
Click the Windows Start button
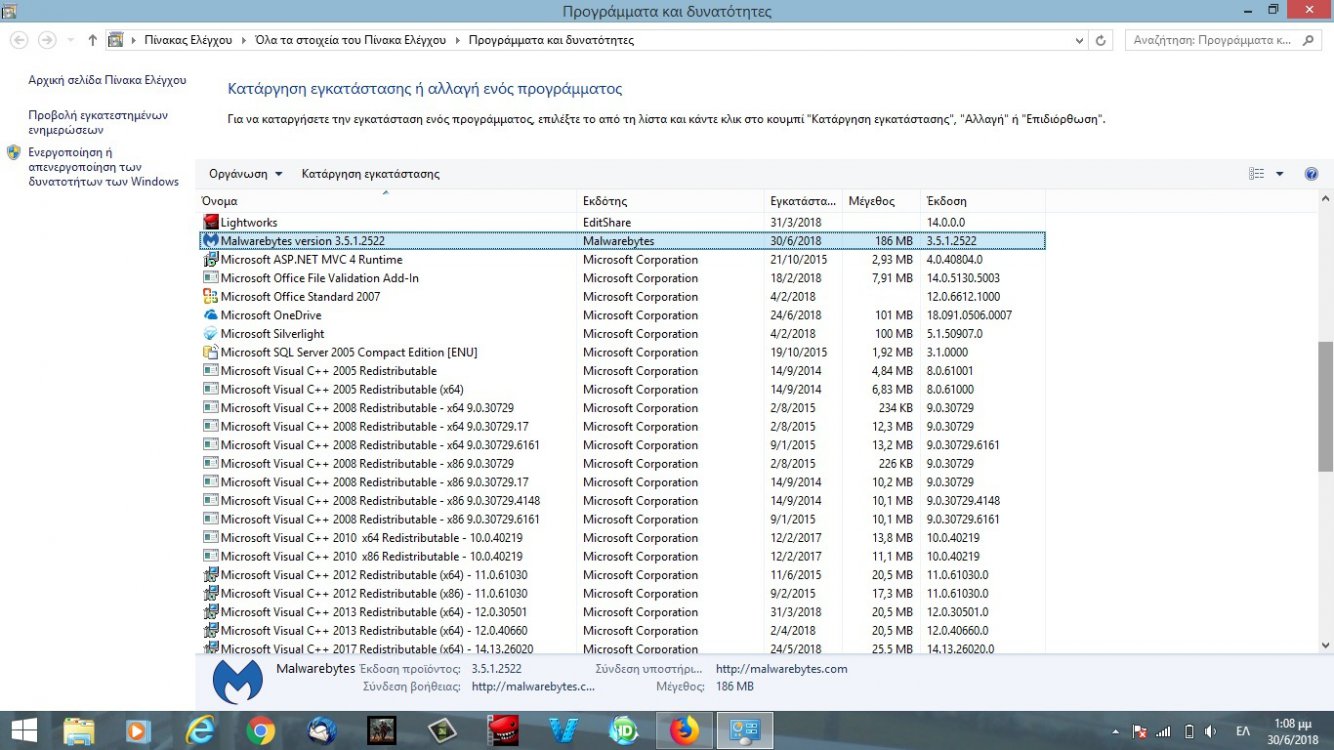tap(23, 731)
